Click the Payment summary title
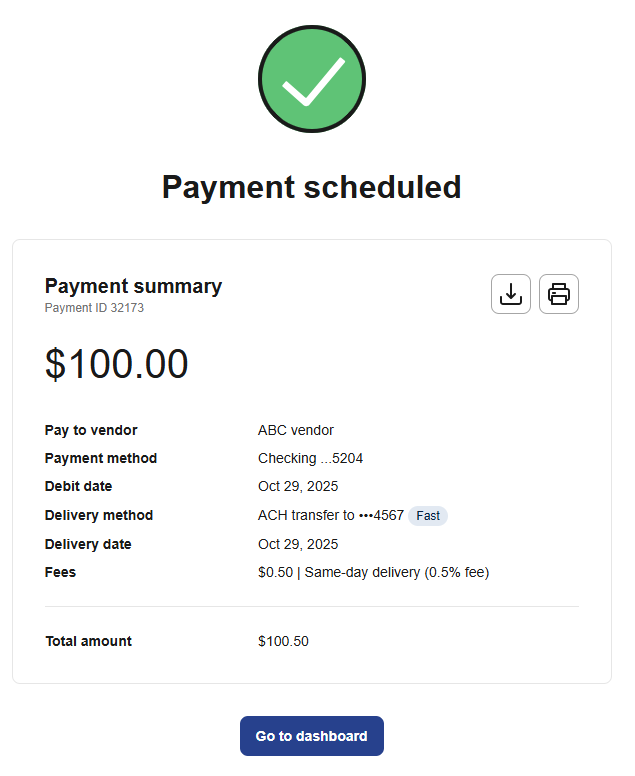 pos(133,286)
